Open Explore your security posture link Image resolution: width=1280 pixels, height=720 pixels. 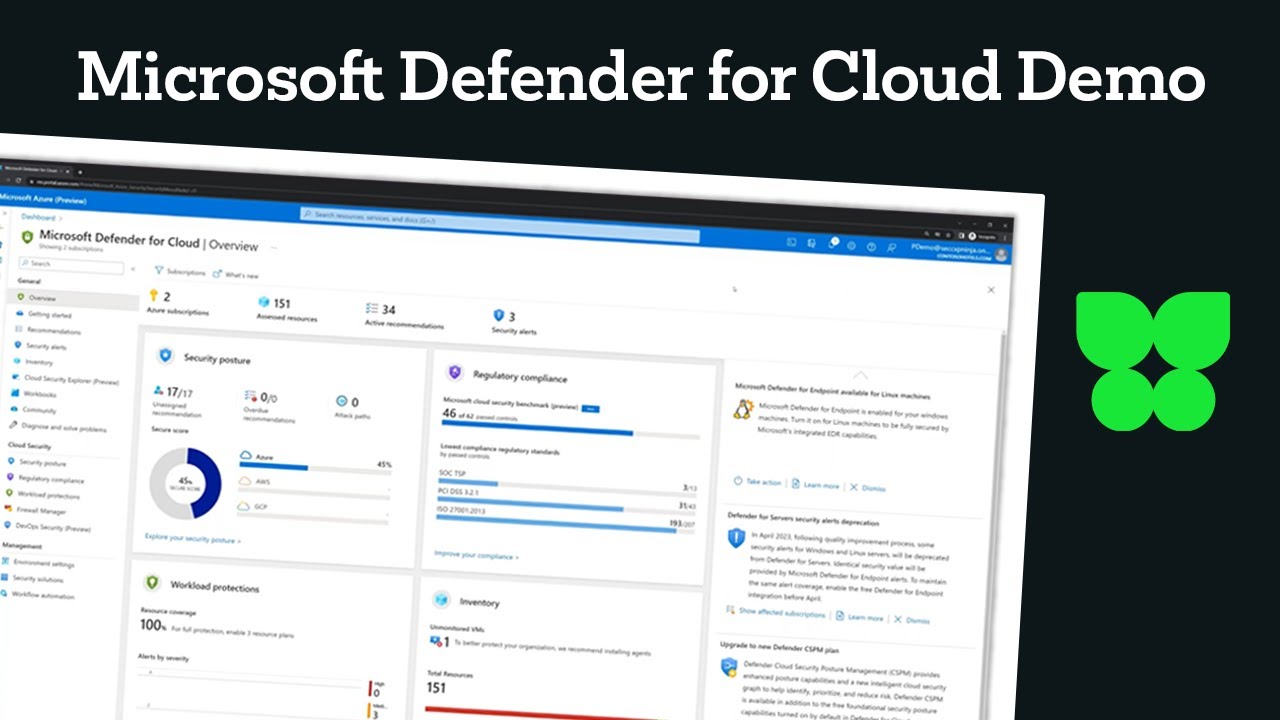pyautogui.click(x=192, y=539)
